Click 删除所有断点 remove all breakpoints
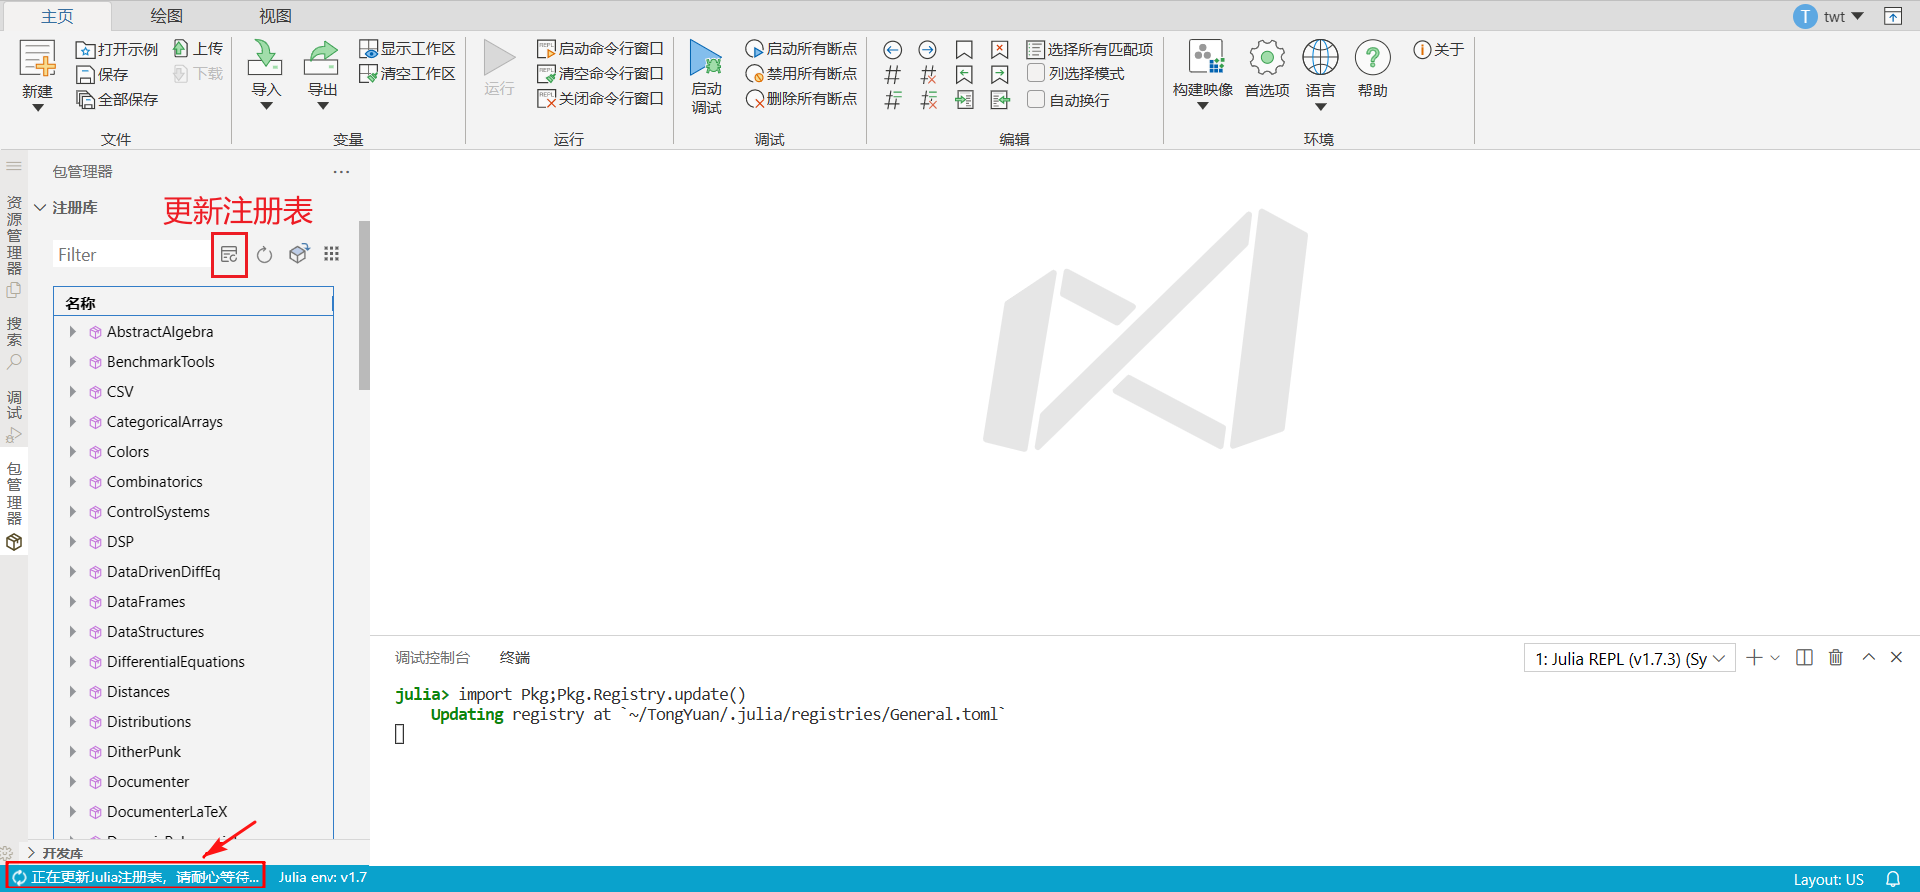Screen dimensions: 1920x892 (801, 98)
